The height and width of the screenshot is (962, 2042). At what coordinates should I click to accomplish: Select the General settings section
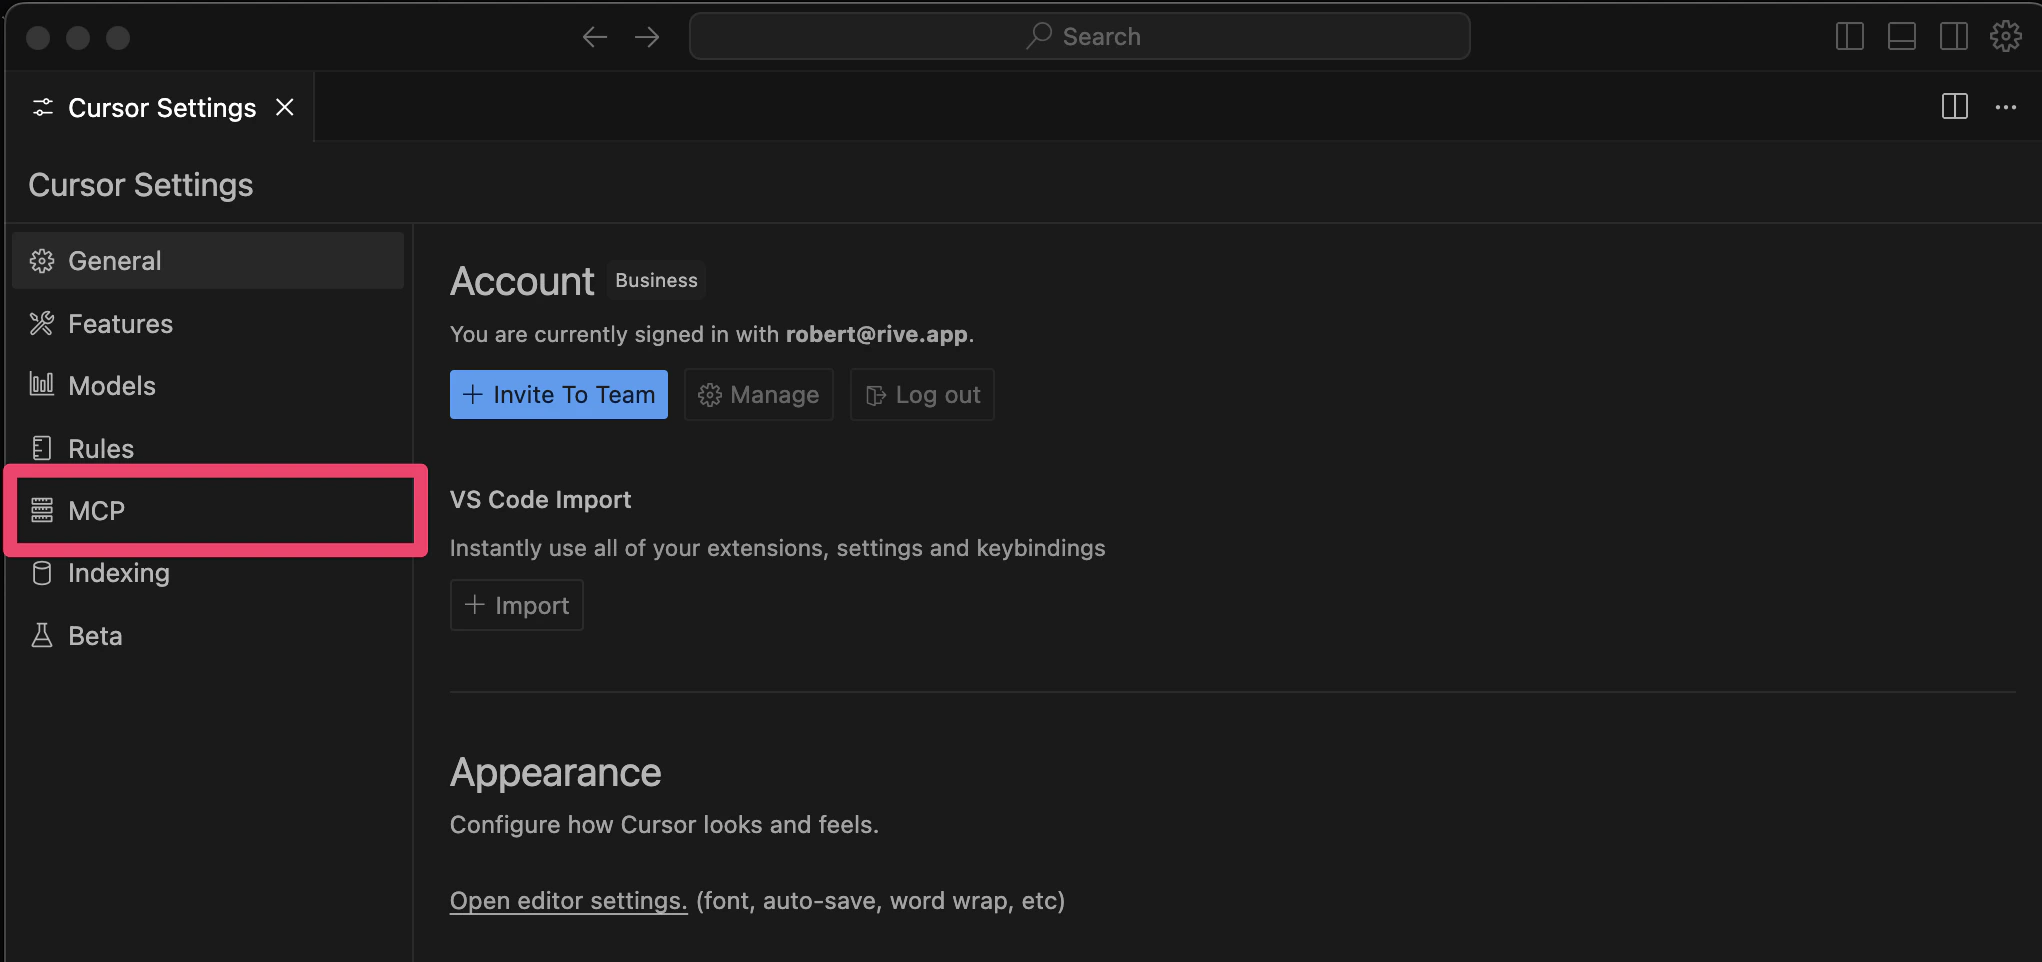208,261
